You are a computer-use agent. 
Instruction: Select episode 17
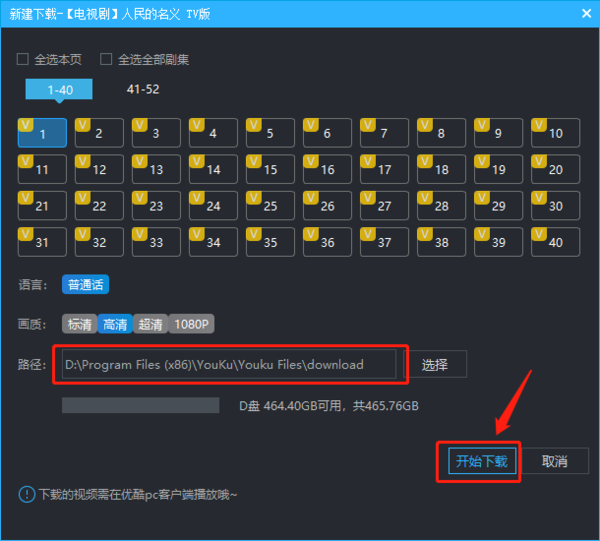point(384,169)
